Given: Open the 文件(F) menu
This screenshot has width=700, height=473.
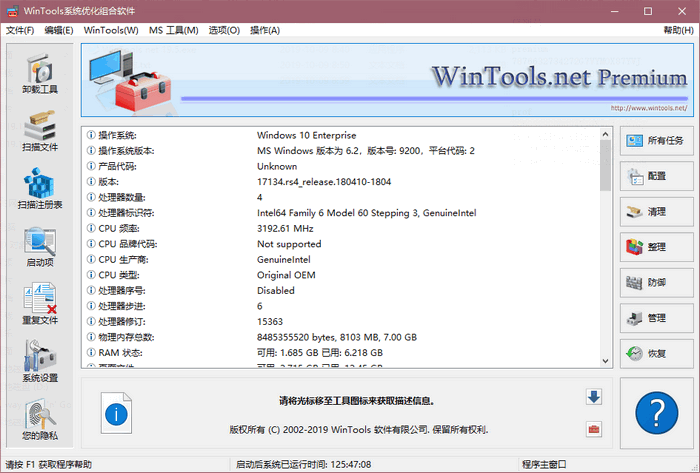Looking at the screenshot, I should [x=20, y=30].
